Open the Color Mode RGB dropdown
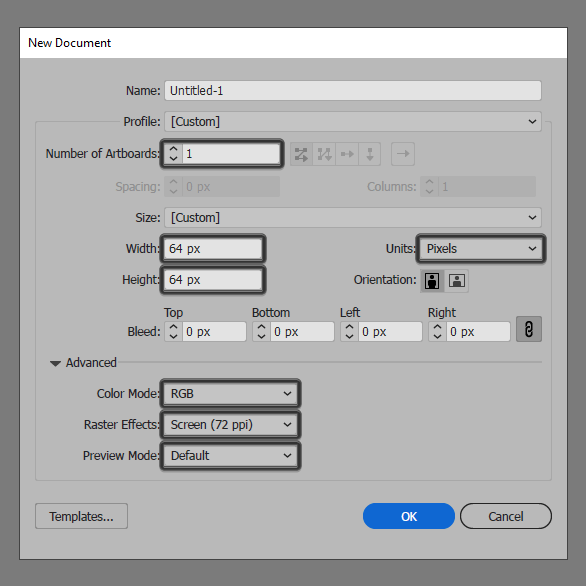The height and width of the screenshot is (586, 586). point(231,394)
